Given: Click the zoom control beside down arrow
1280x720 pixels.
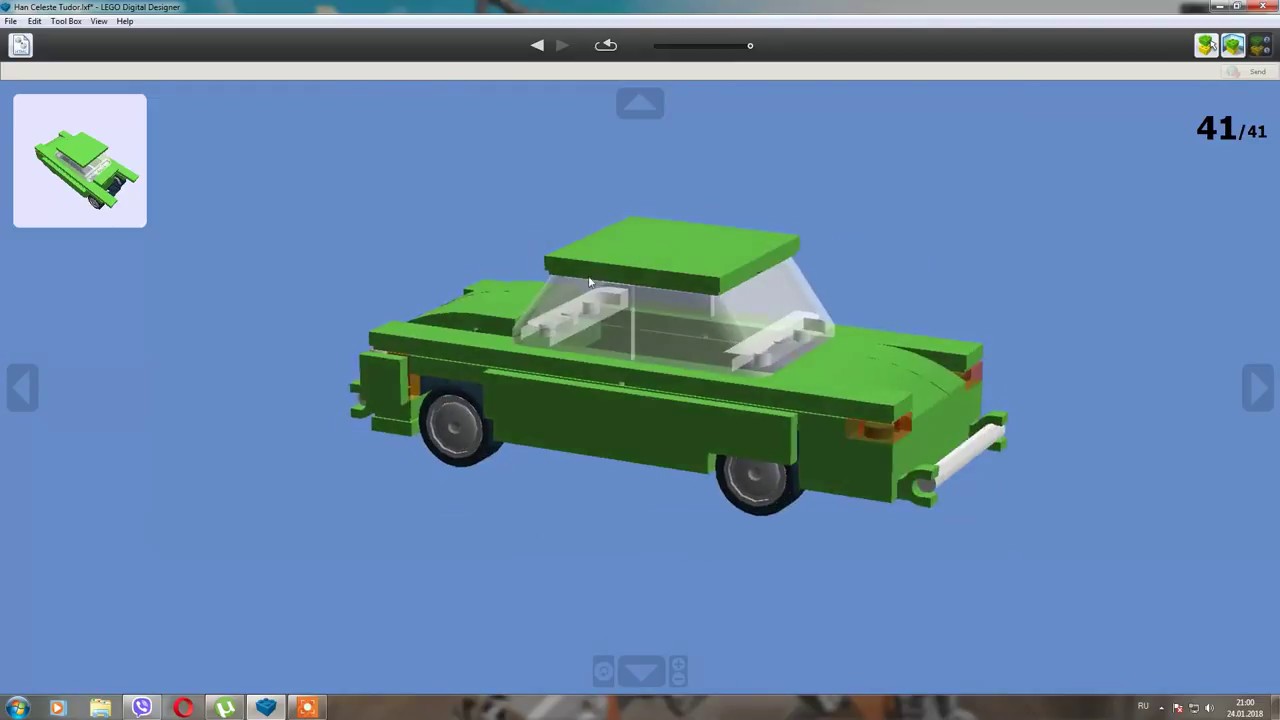Looking at the screenshot, I should [x=678, y=671].
